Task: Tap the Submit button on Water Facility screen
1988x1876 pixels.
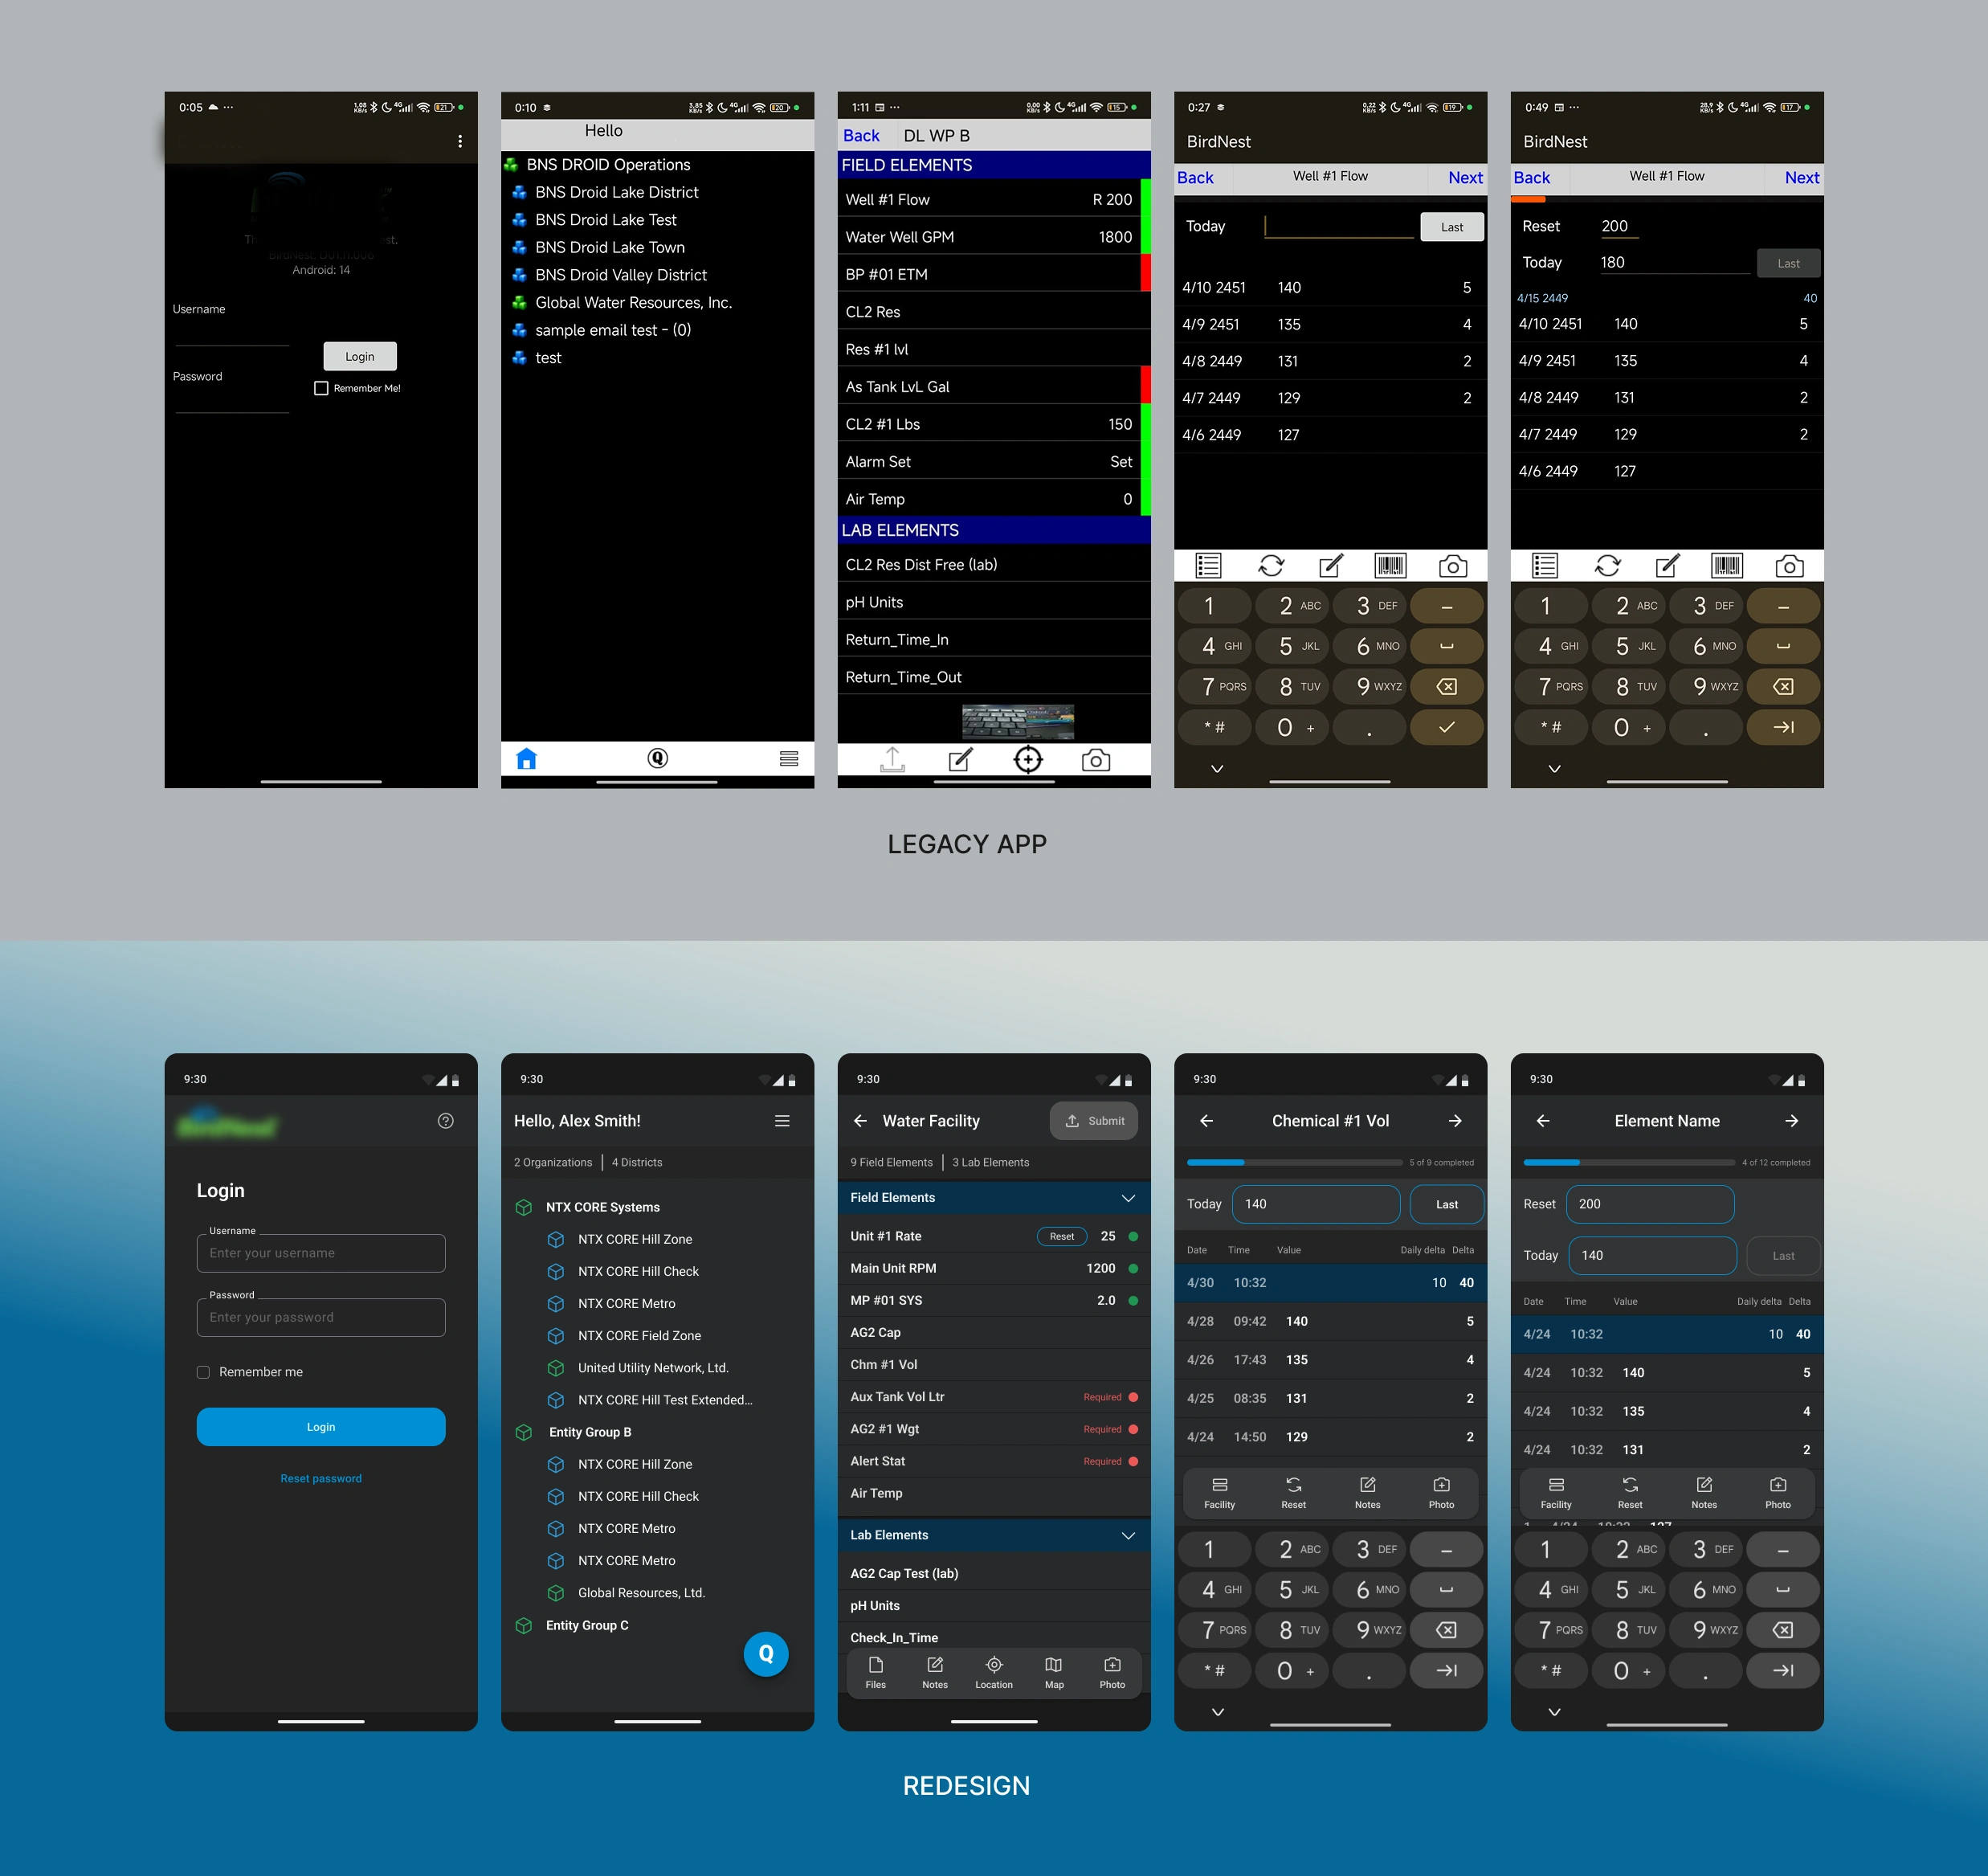Action: click(1095, 1121)
